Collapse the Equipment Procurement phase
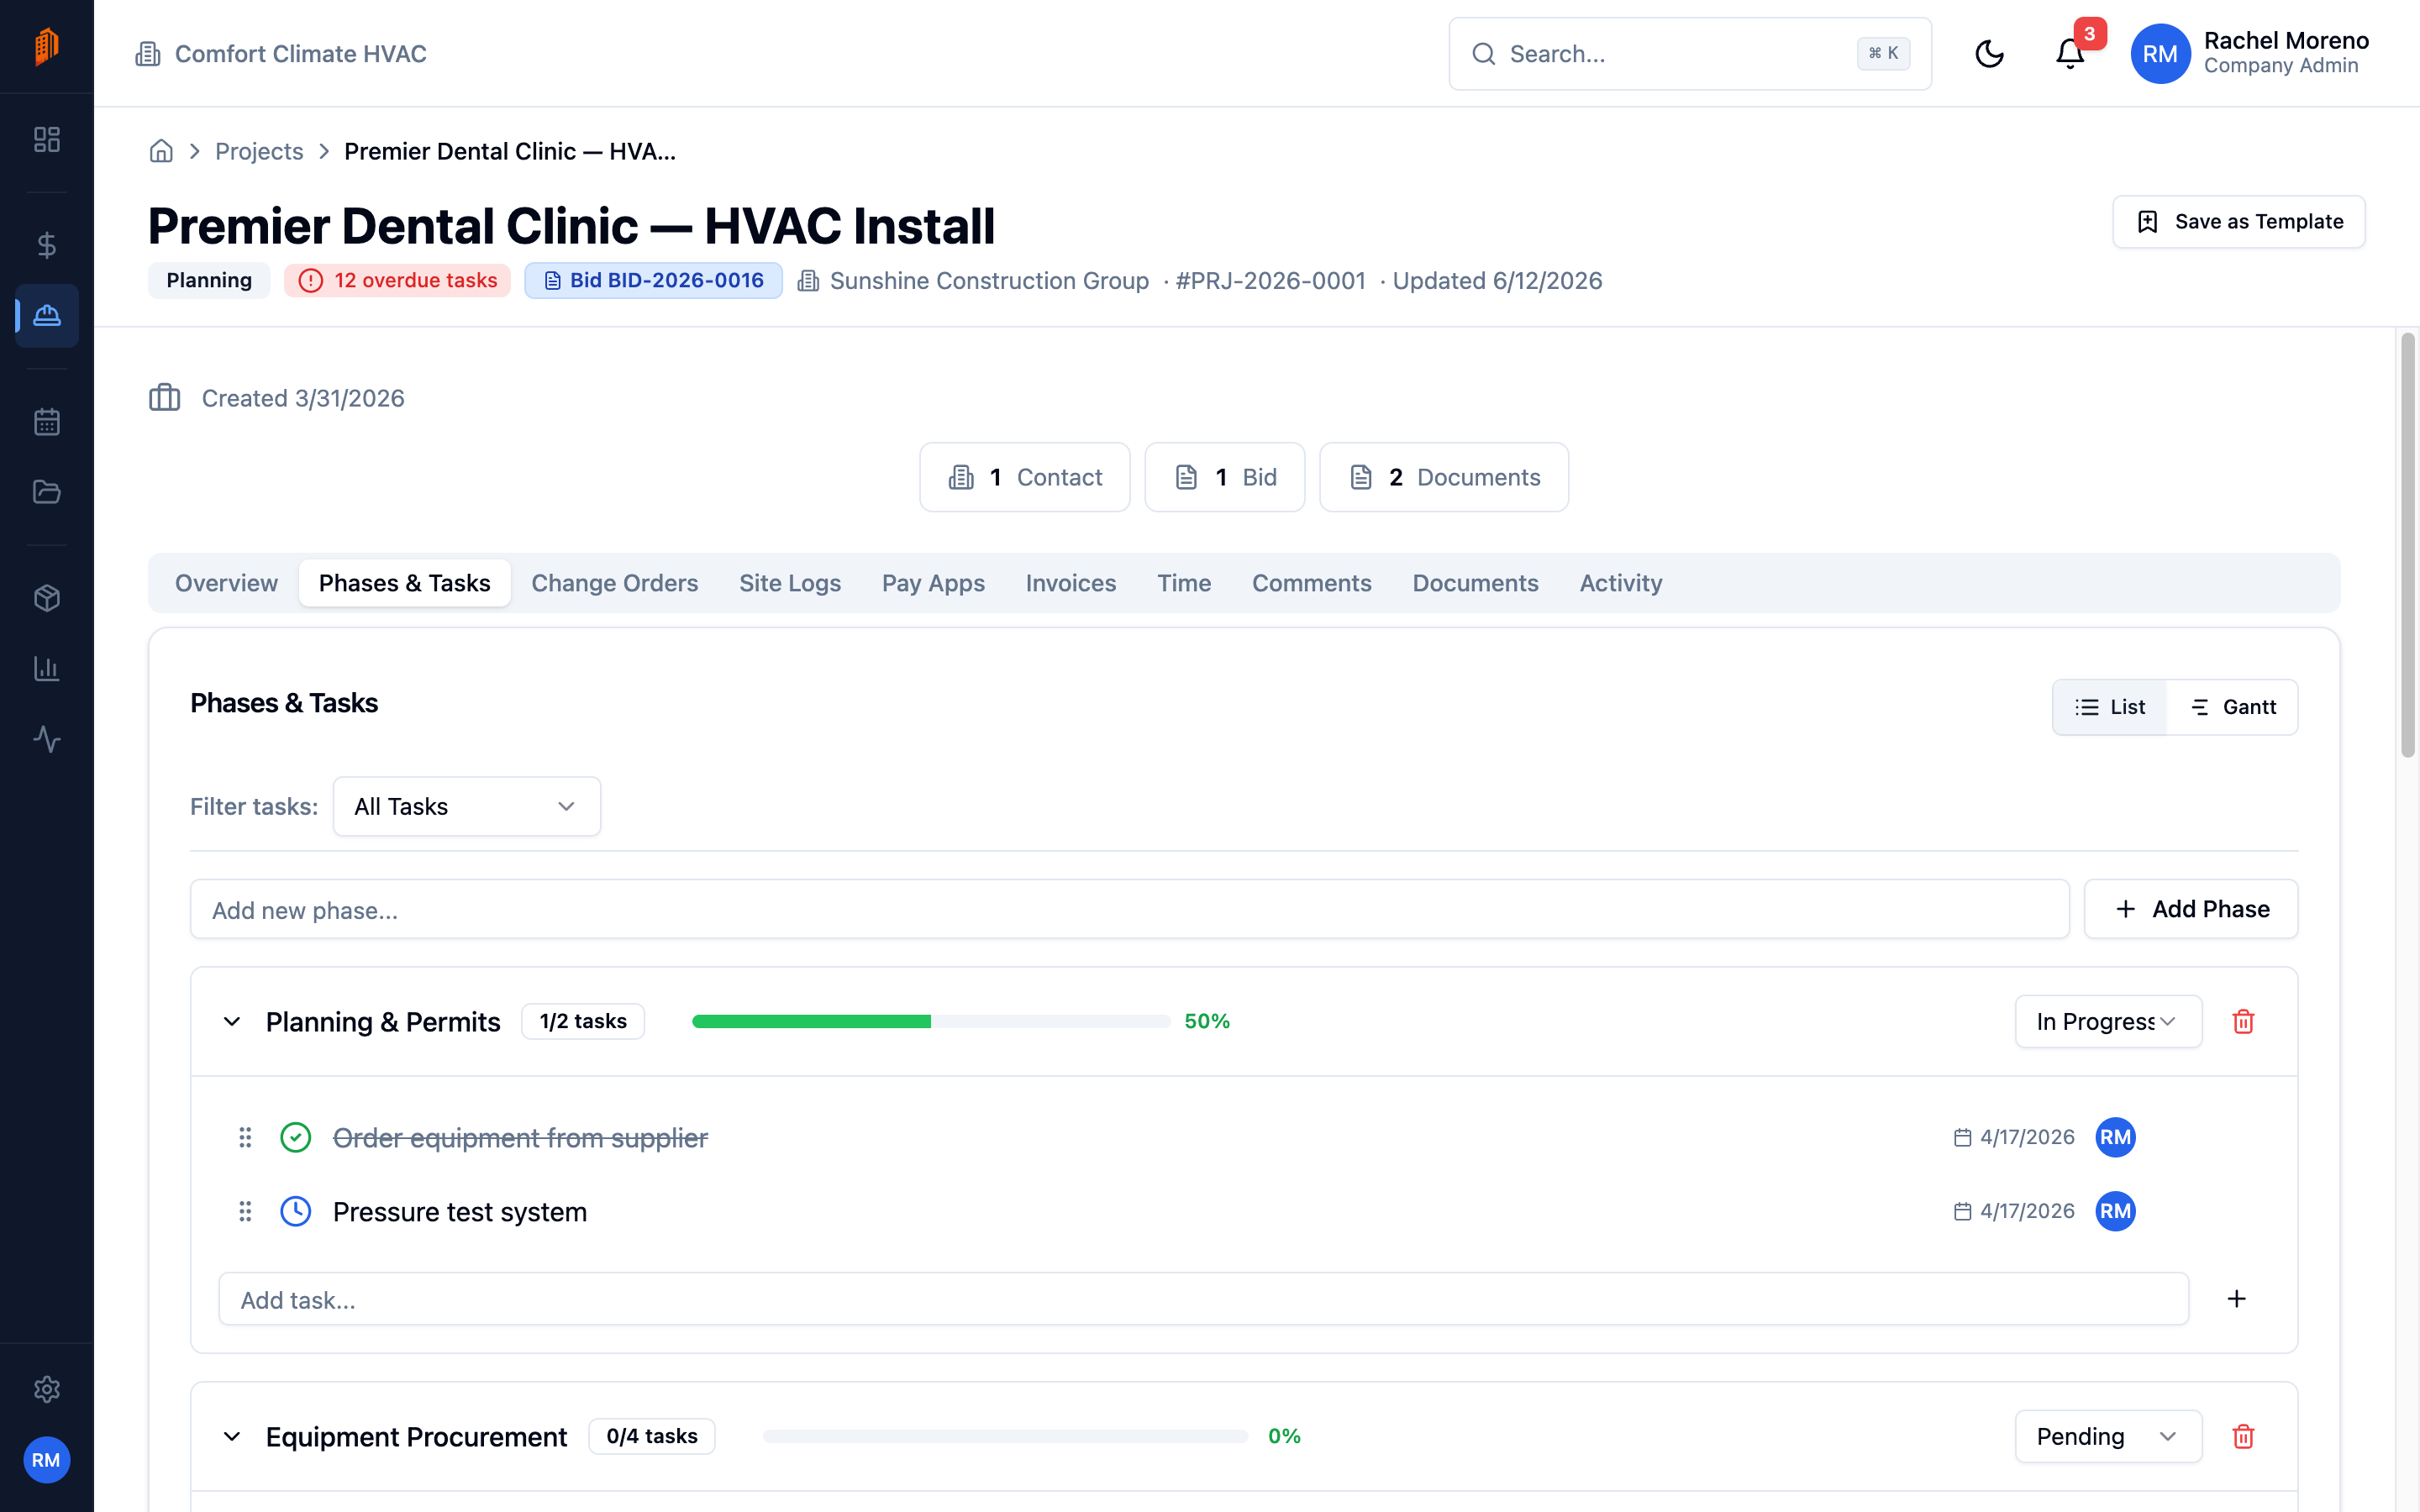This screenshot has height=1512, width=2420. point(232,1436)
